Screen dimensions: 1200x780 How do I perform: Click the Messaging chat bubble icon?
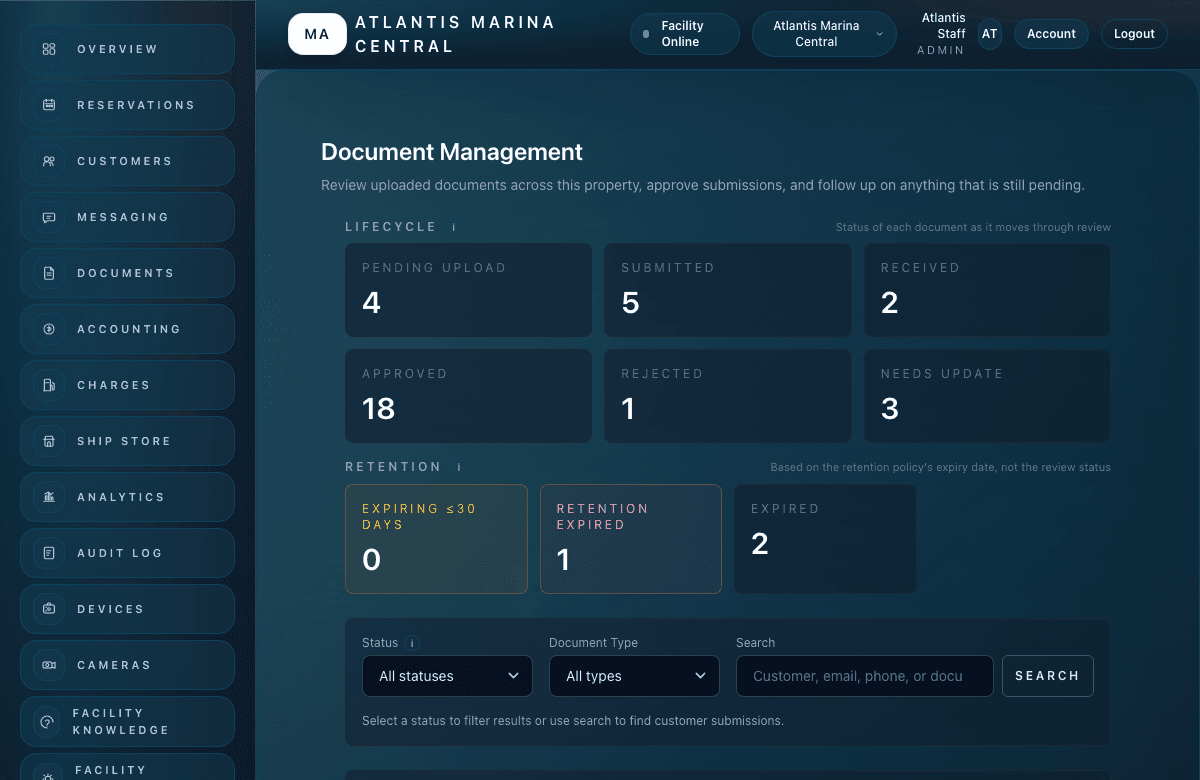[49, 217]
